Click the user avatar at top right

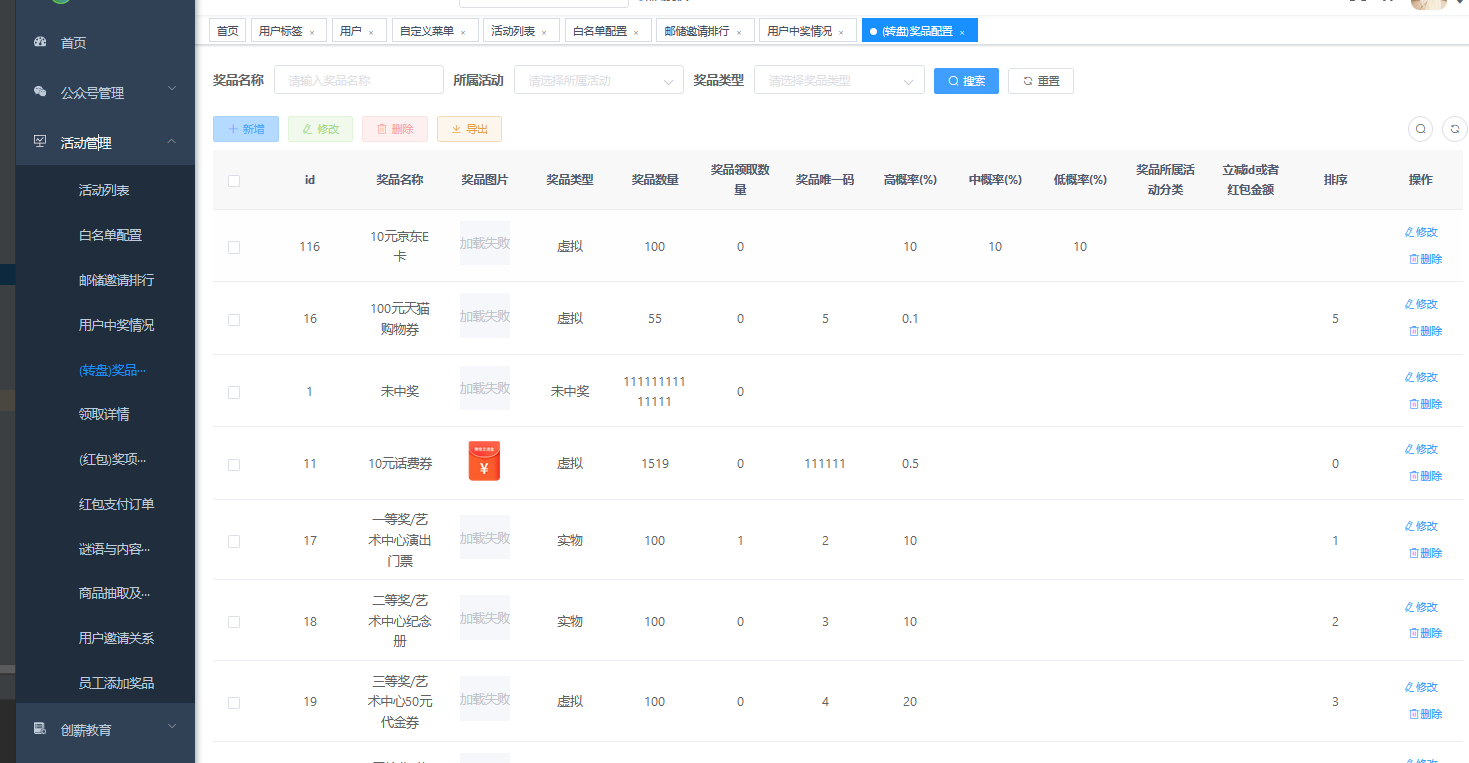pyautogui.click(x=1428, y=4)
